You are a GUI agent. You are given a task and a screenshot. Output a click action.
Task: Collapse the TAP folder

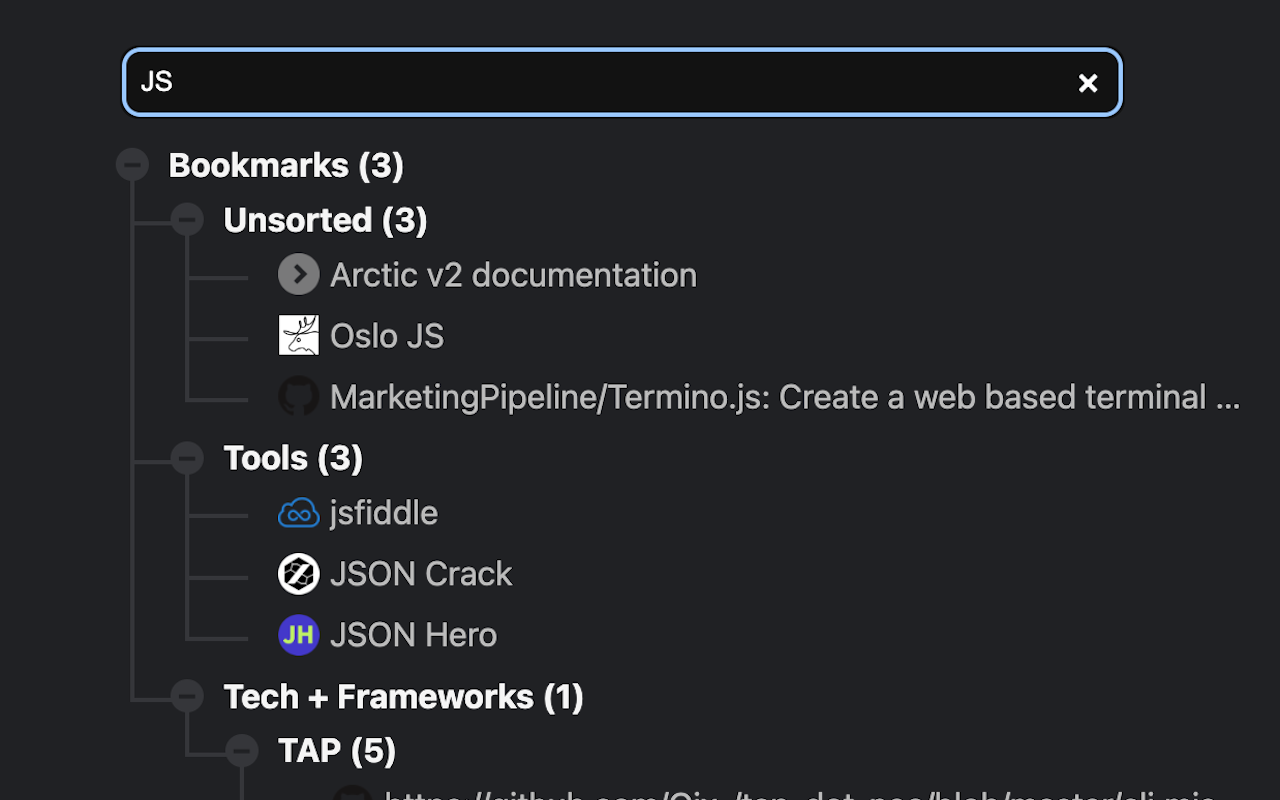coord(242,750)
